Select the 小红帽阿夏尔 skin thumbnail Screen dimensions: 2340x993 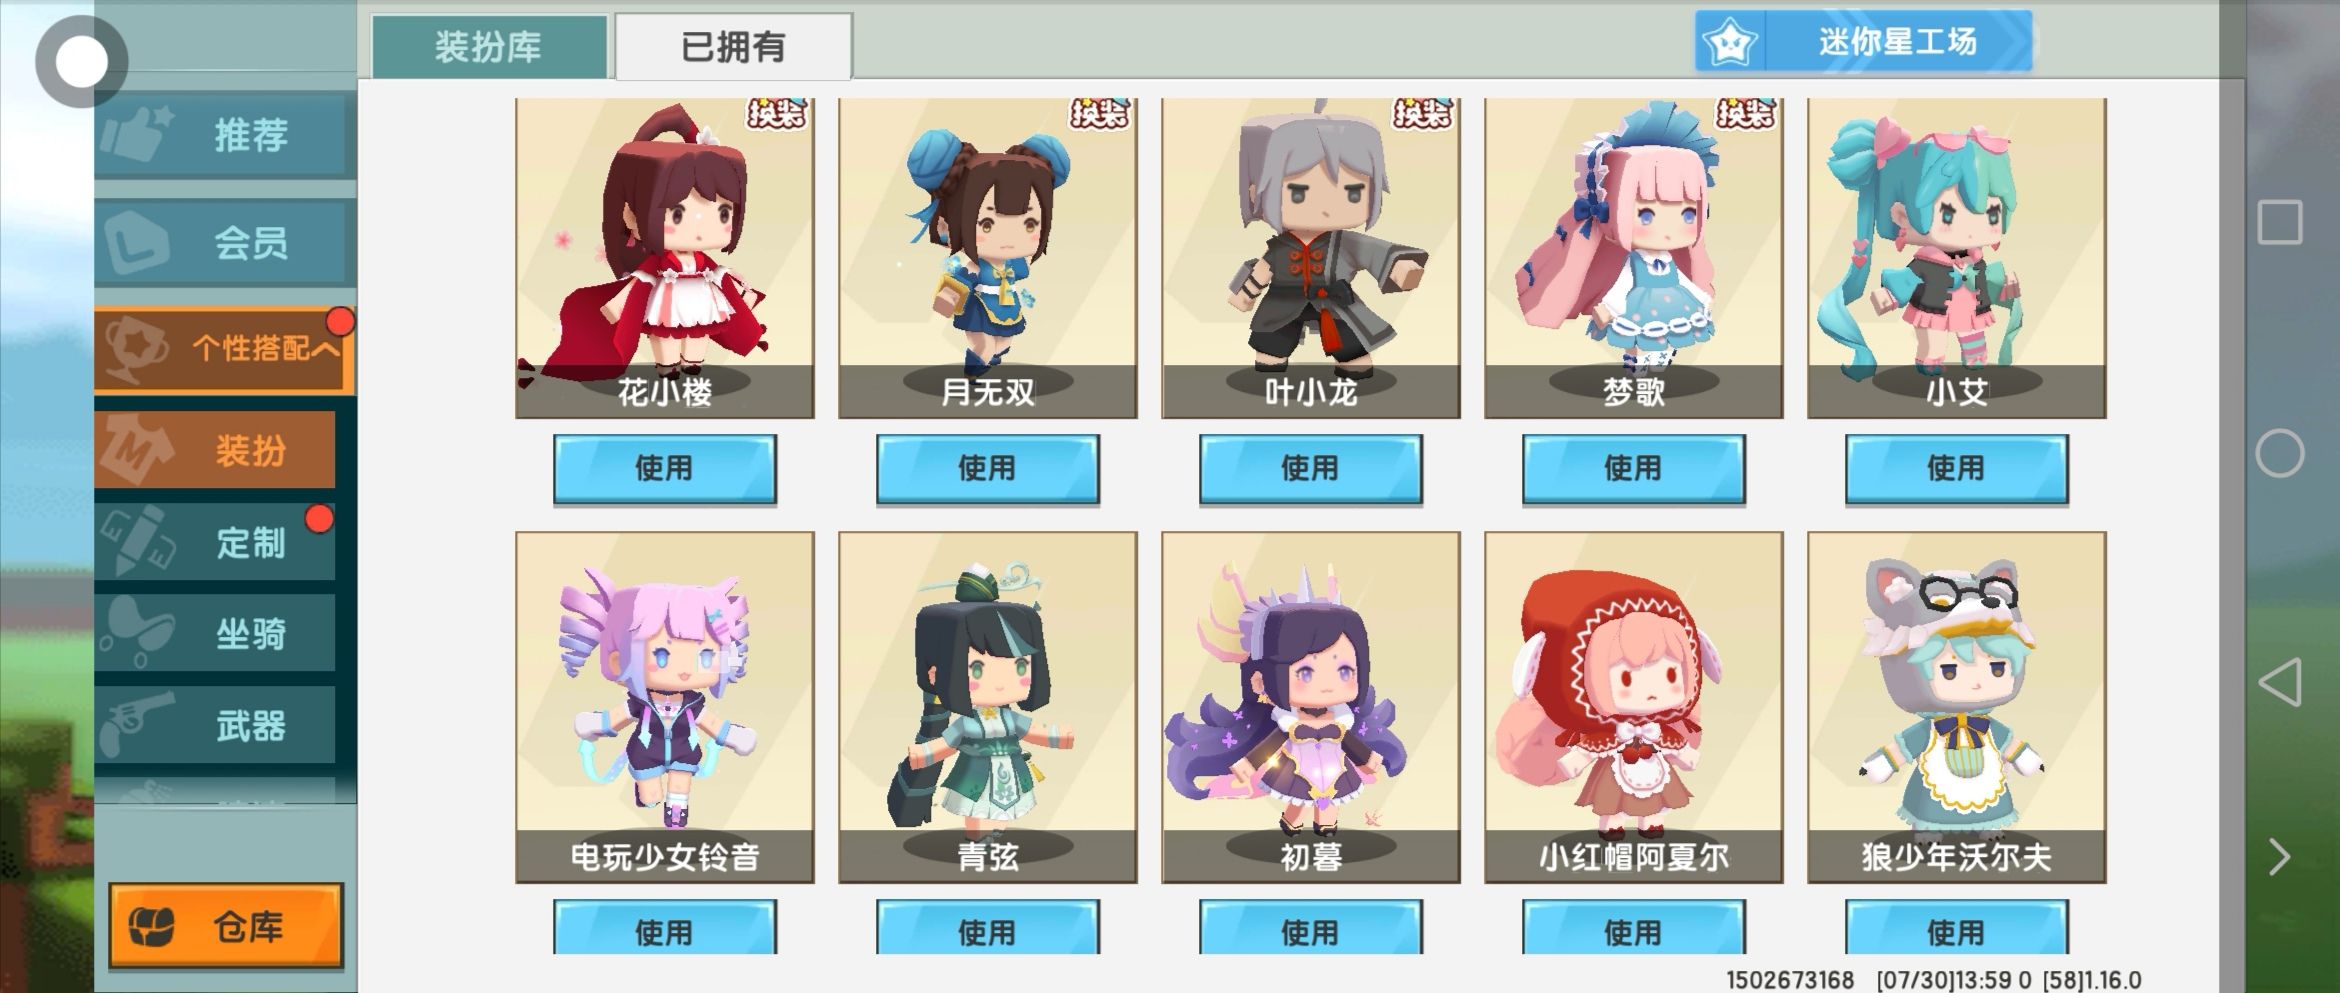(x=1633, y=706)
